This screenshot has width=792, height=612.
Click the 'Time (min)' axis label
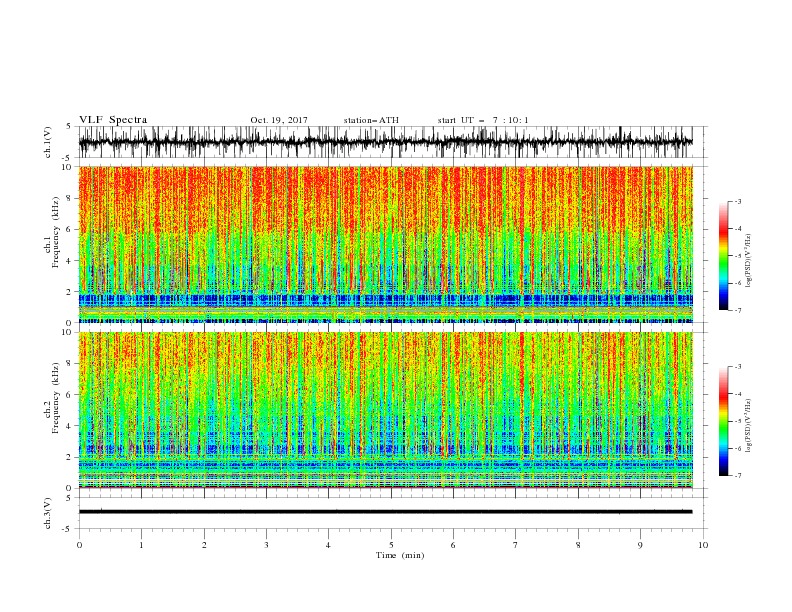[400, 555]
